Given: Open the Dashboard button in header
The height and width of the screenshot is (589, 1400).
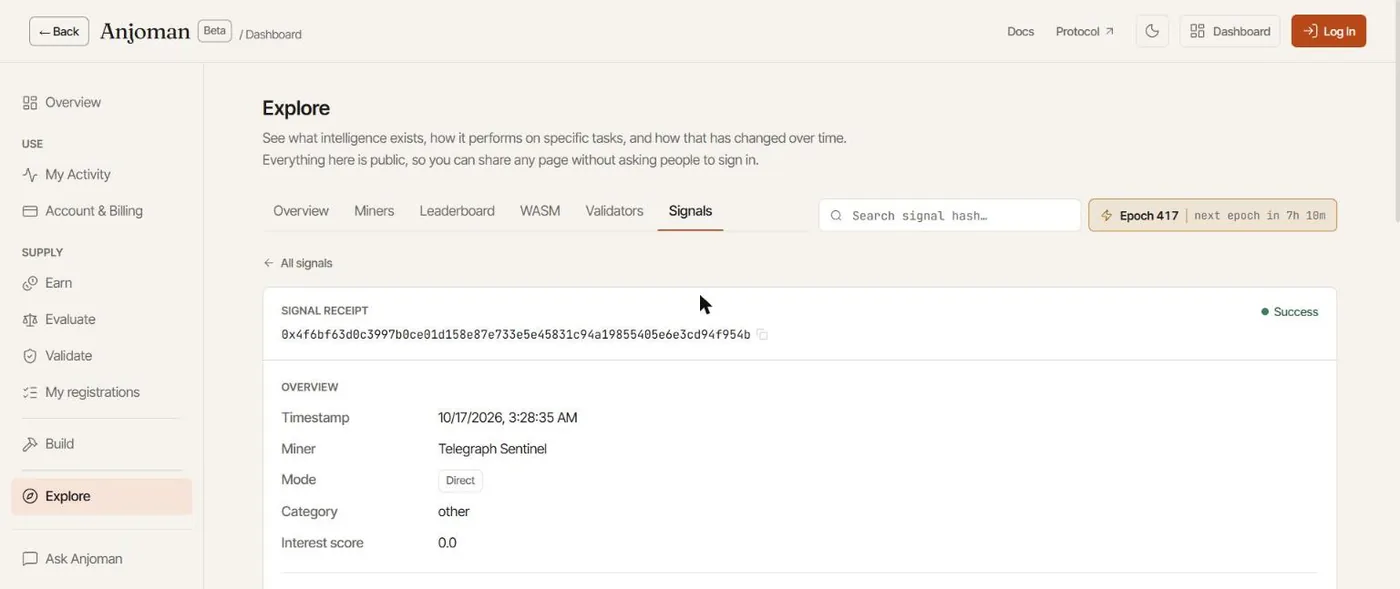Looking at the screenshot, I should click(x=1230, y=31).
